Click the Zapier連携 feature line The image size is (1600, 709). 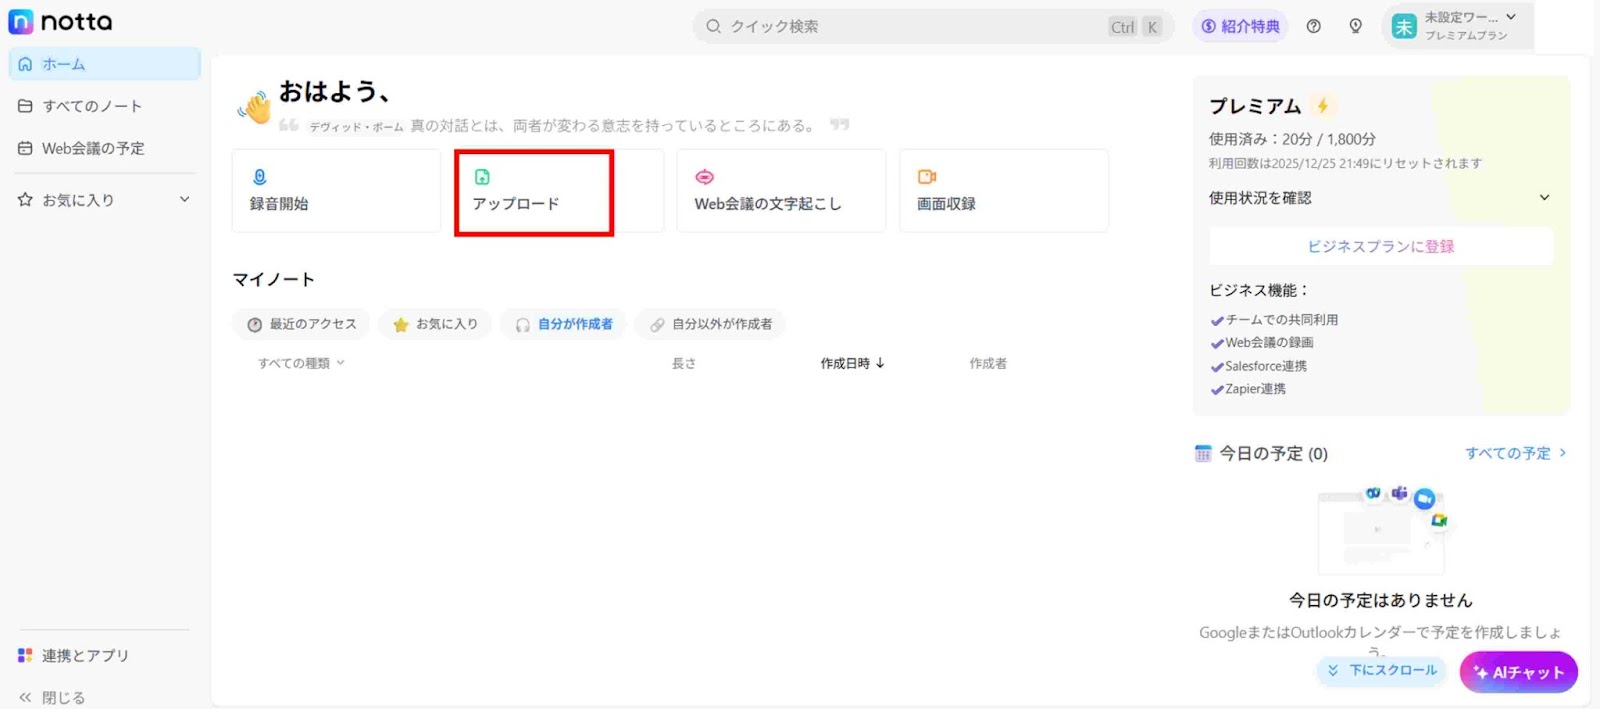(1248, 389)
